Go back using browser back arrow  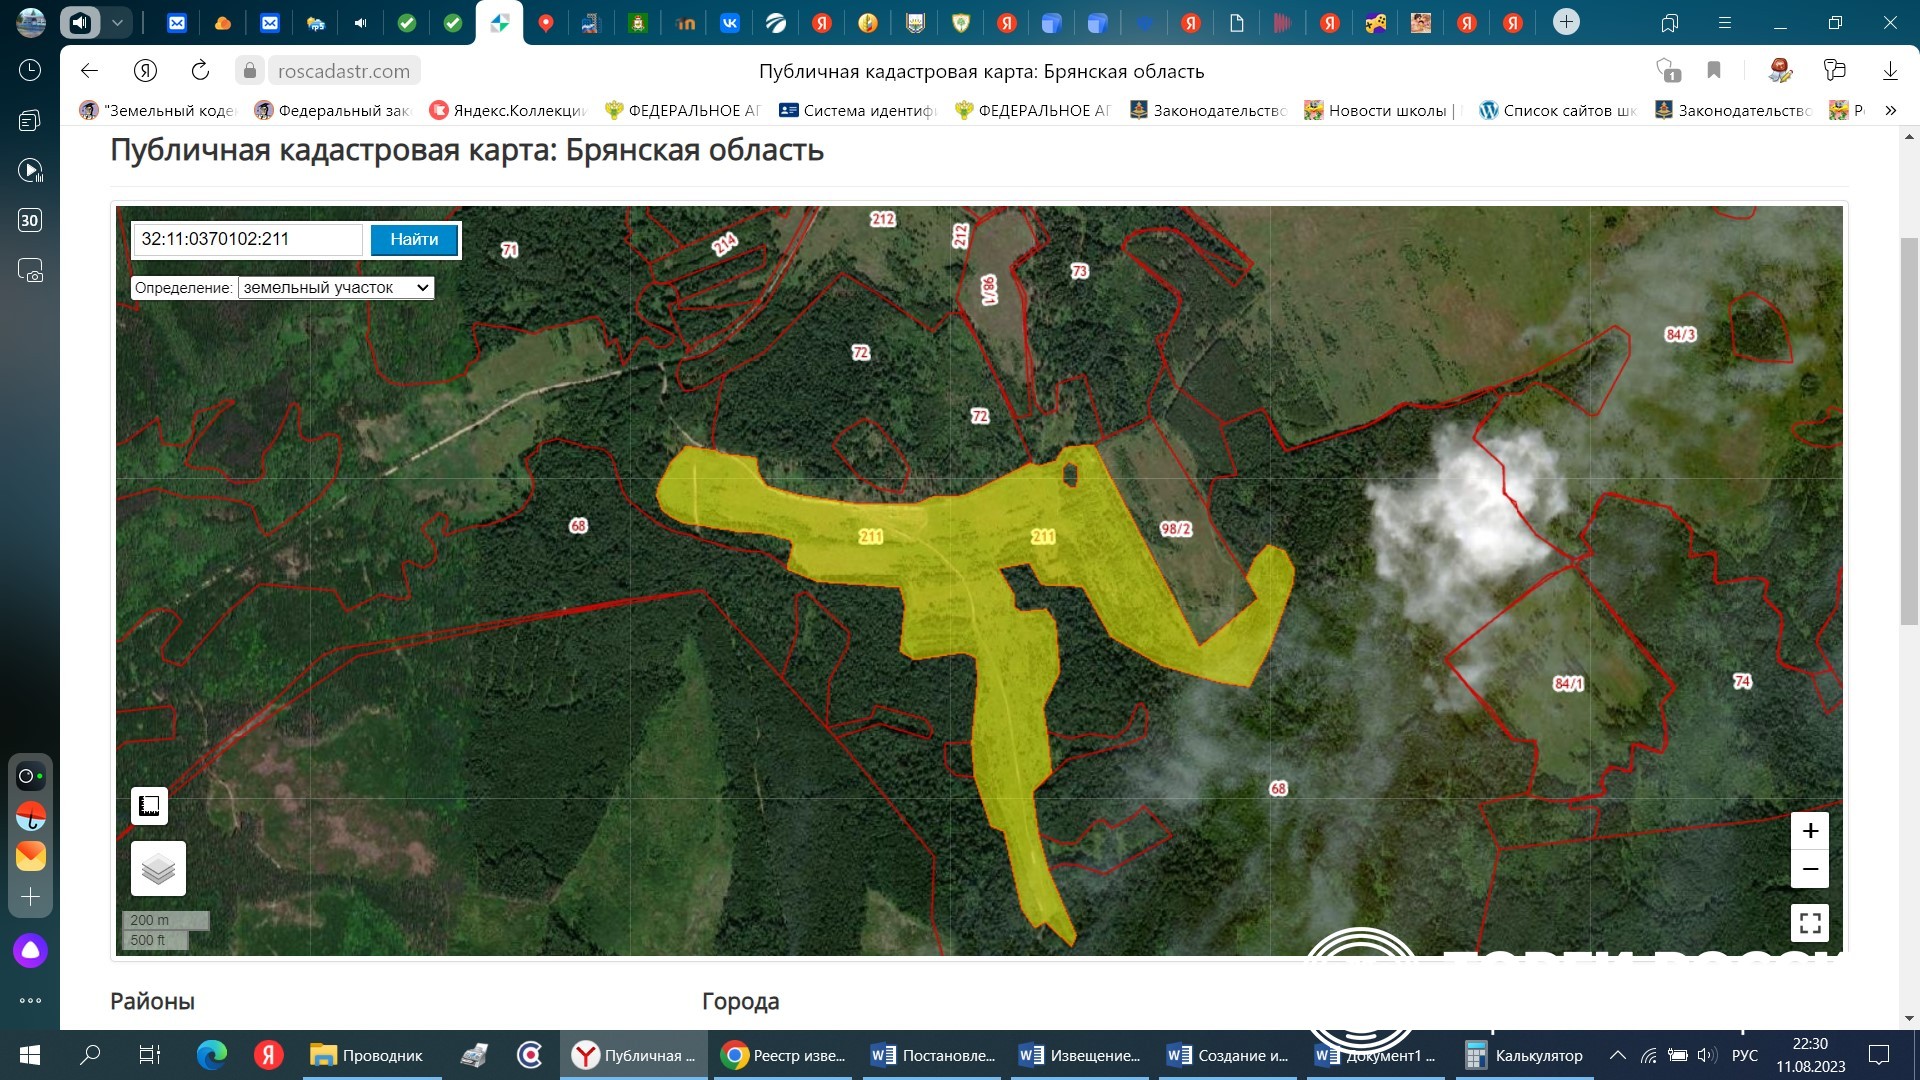89,70
